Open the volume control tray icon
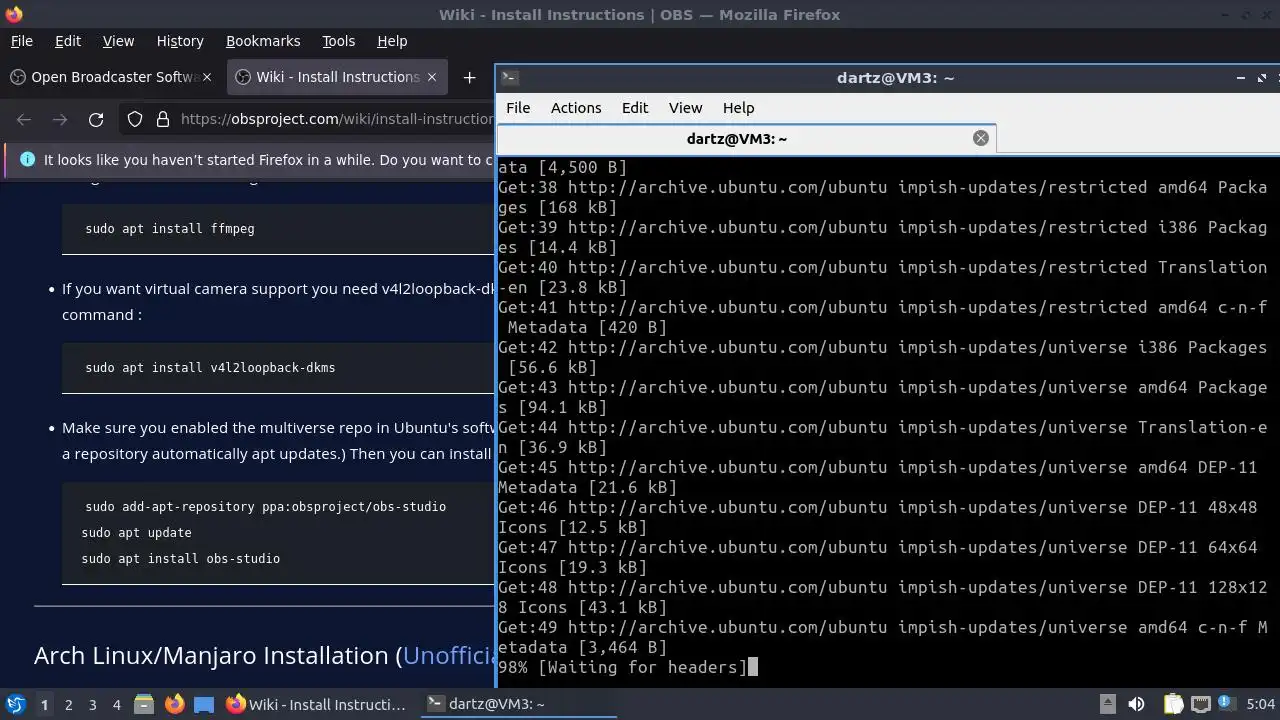 click(x=1136, y=704)
